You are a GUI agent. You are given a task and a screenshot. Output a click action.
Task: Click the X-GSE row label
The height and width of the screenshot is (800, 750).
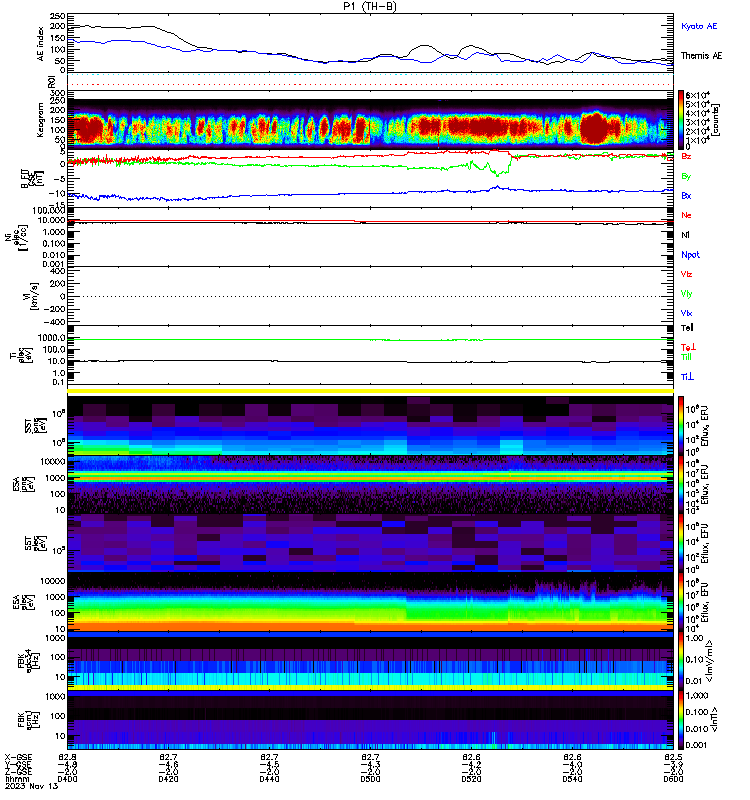[x=18, y=757]
